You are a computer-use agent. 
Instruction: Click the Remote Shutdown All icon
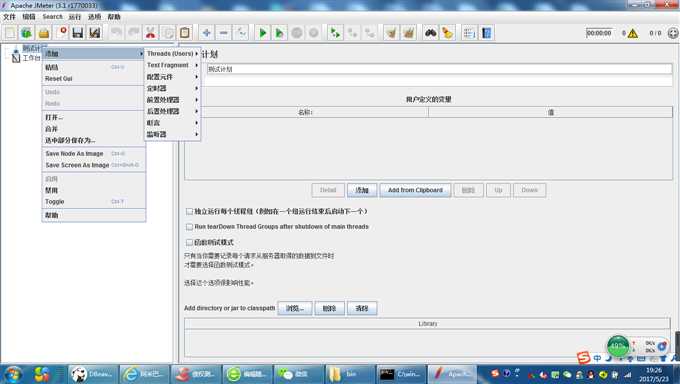coord(369,33)
